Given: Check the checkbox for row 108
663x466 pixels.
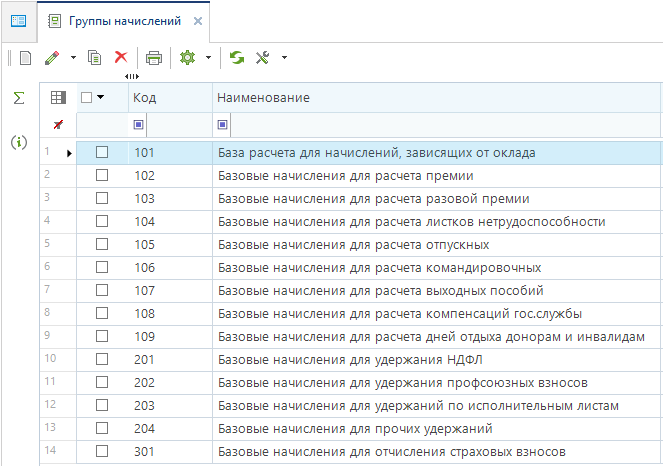Looking at the screenshot, I should pyautogui.click(x=102, y=313).
